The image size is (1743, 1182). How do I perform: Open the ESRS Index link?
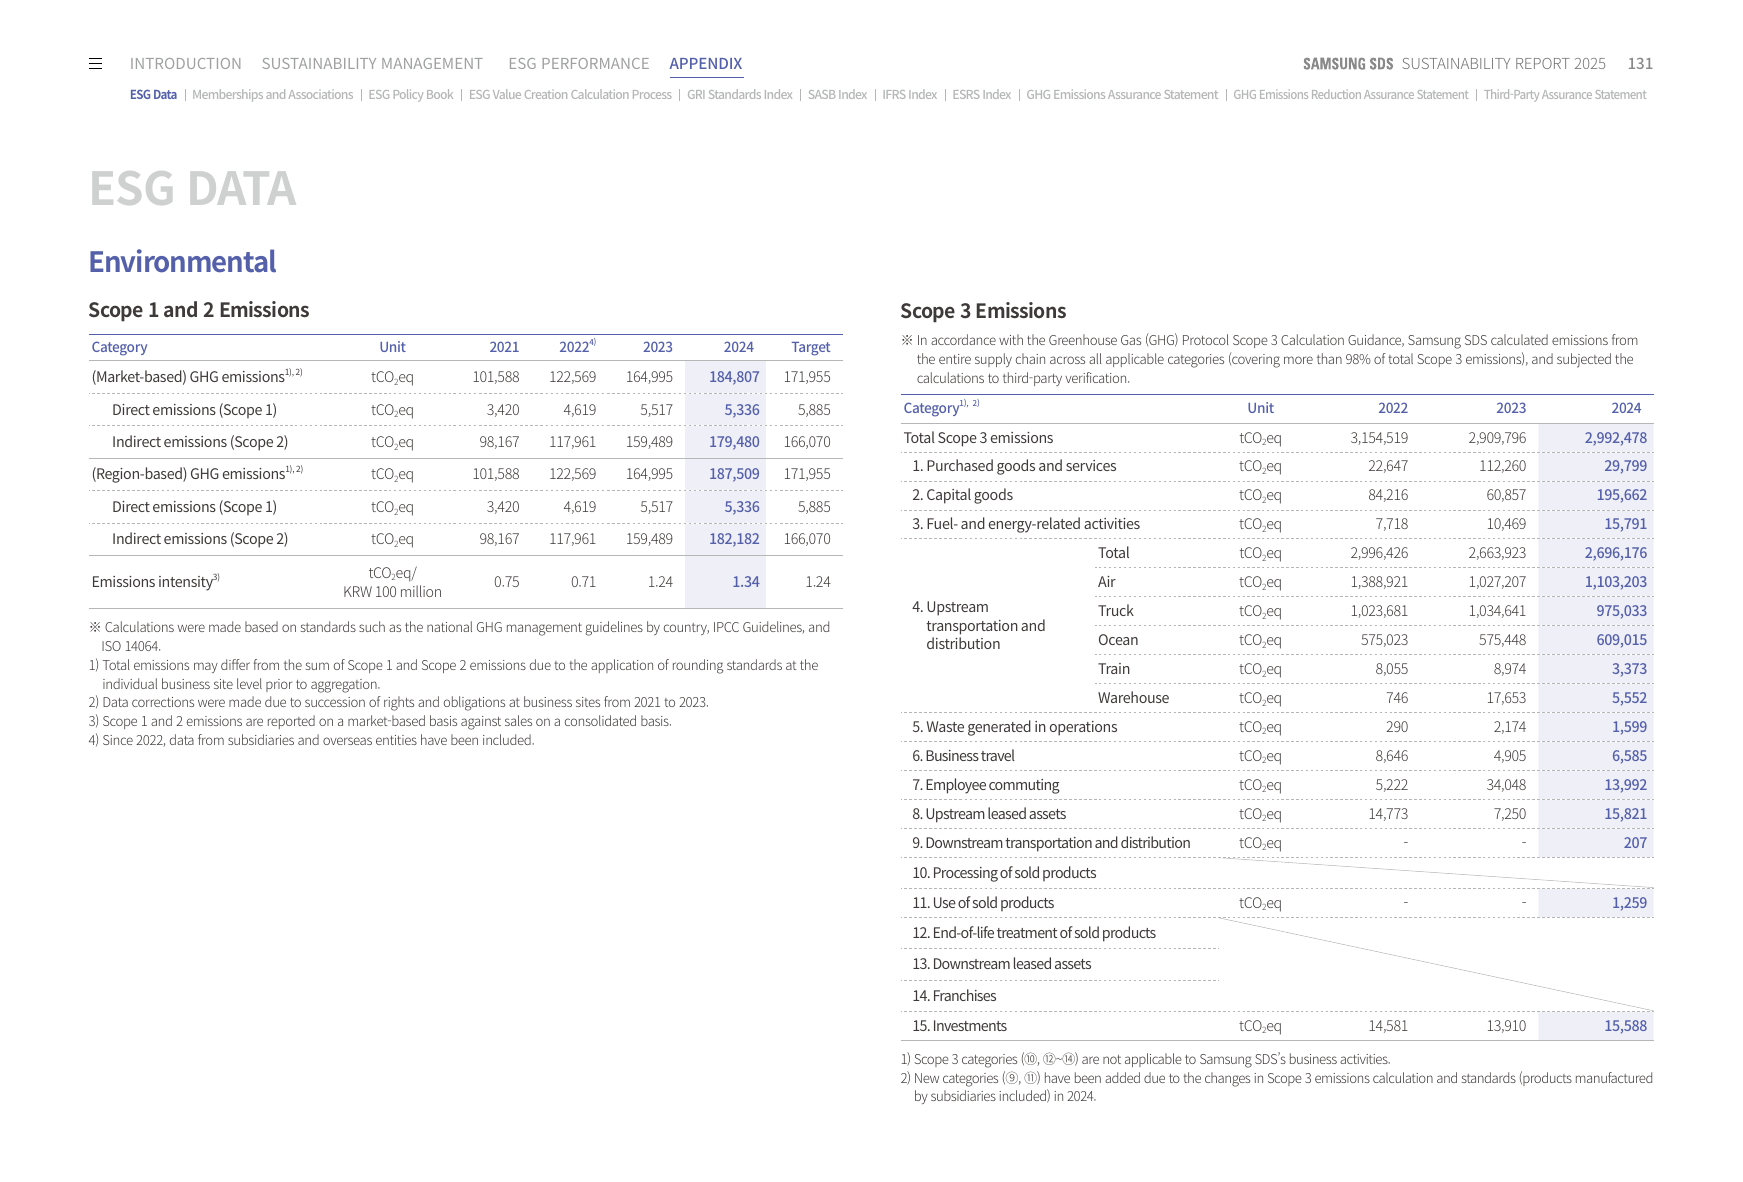point(981,95)
